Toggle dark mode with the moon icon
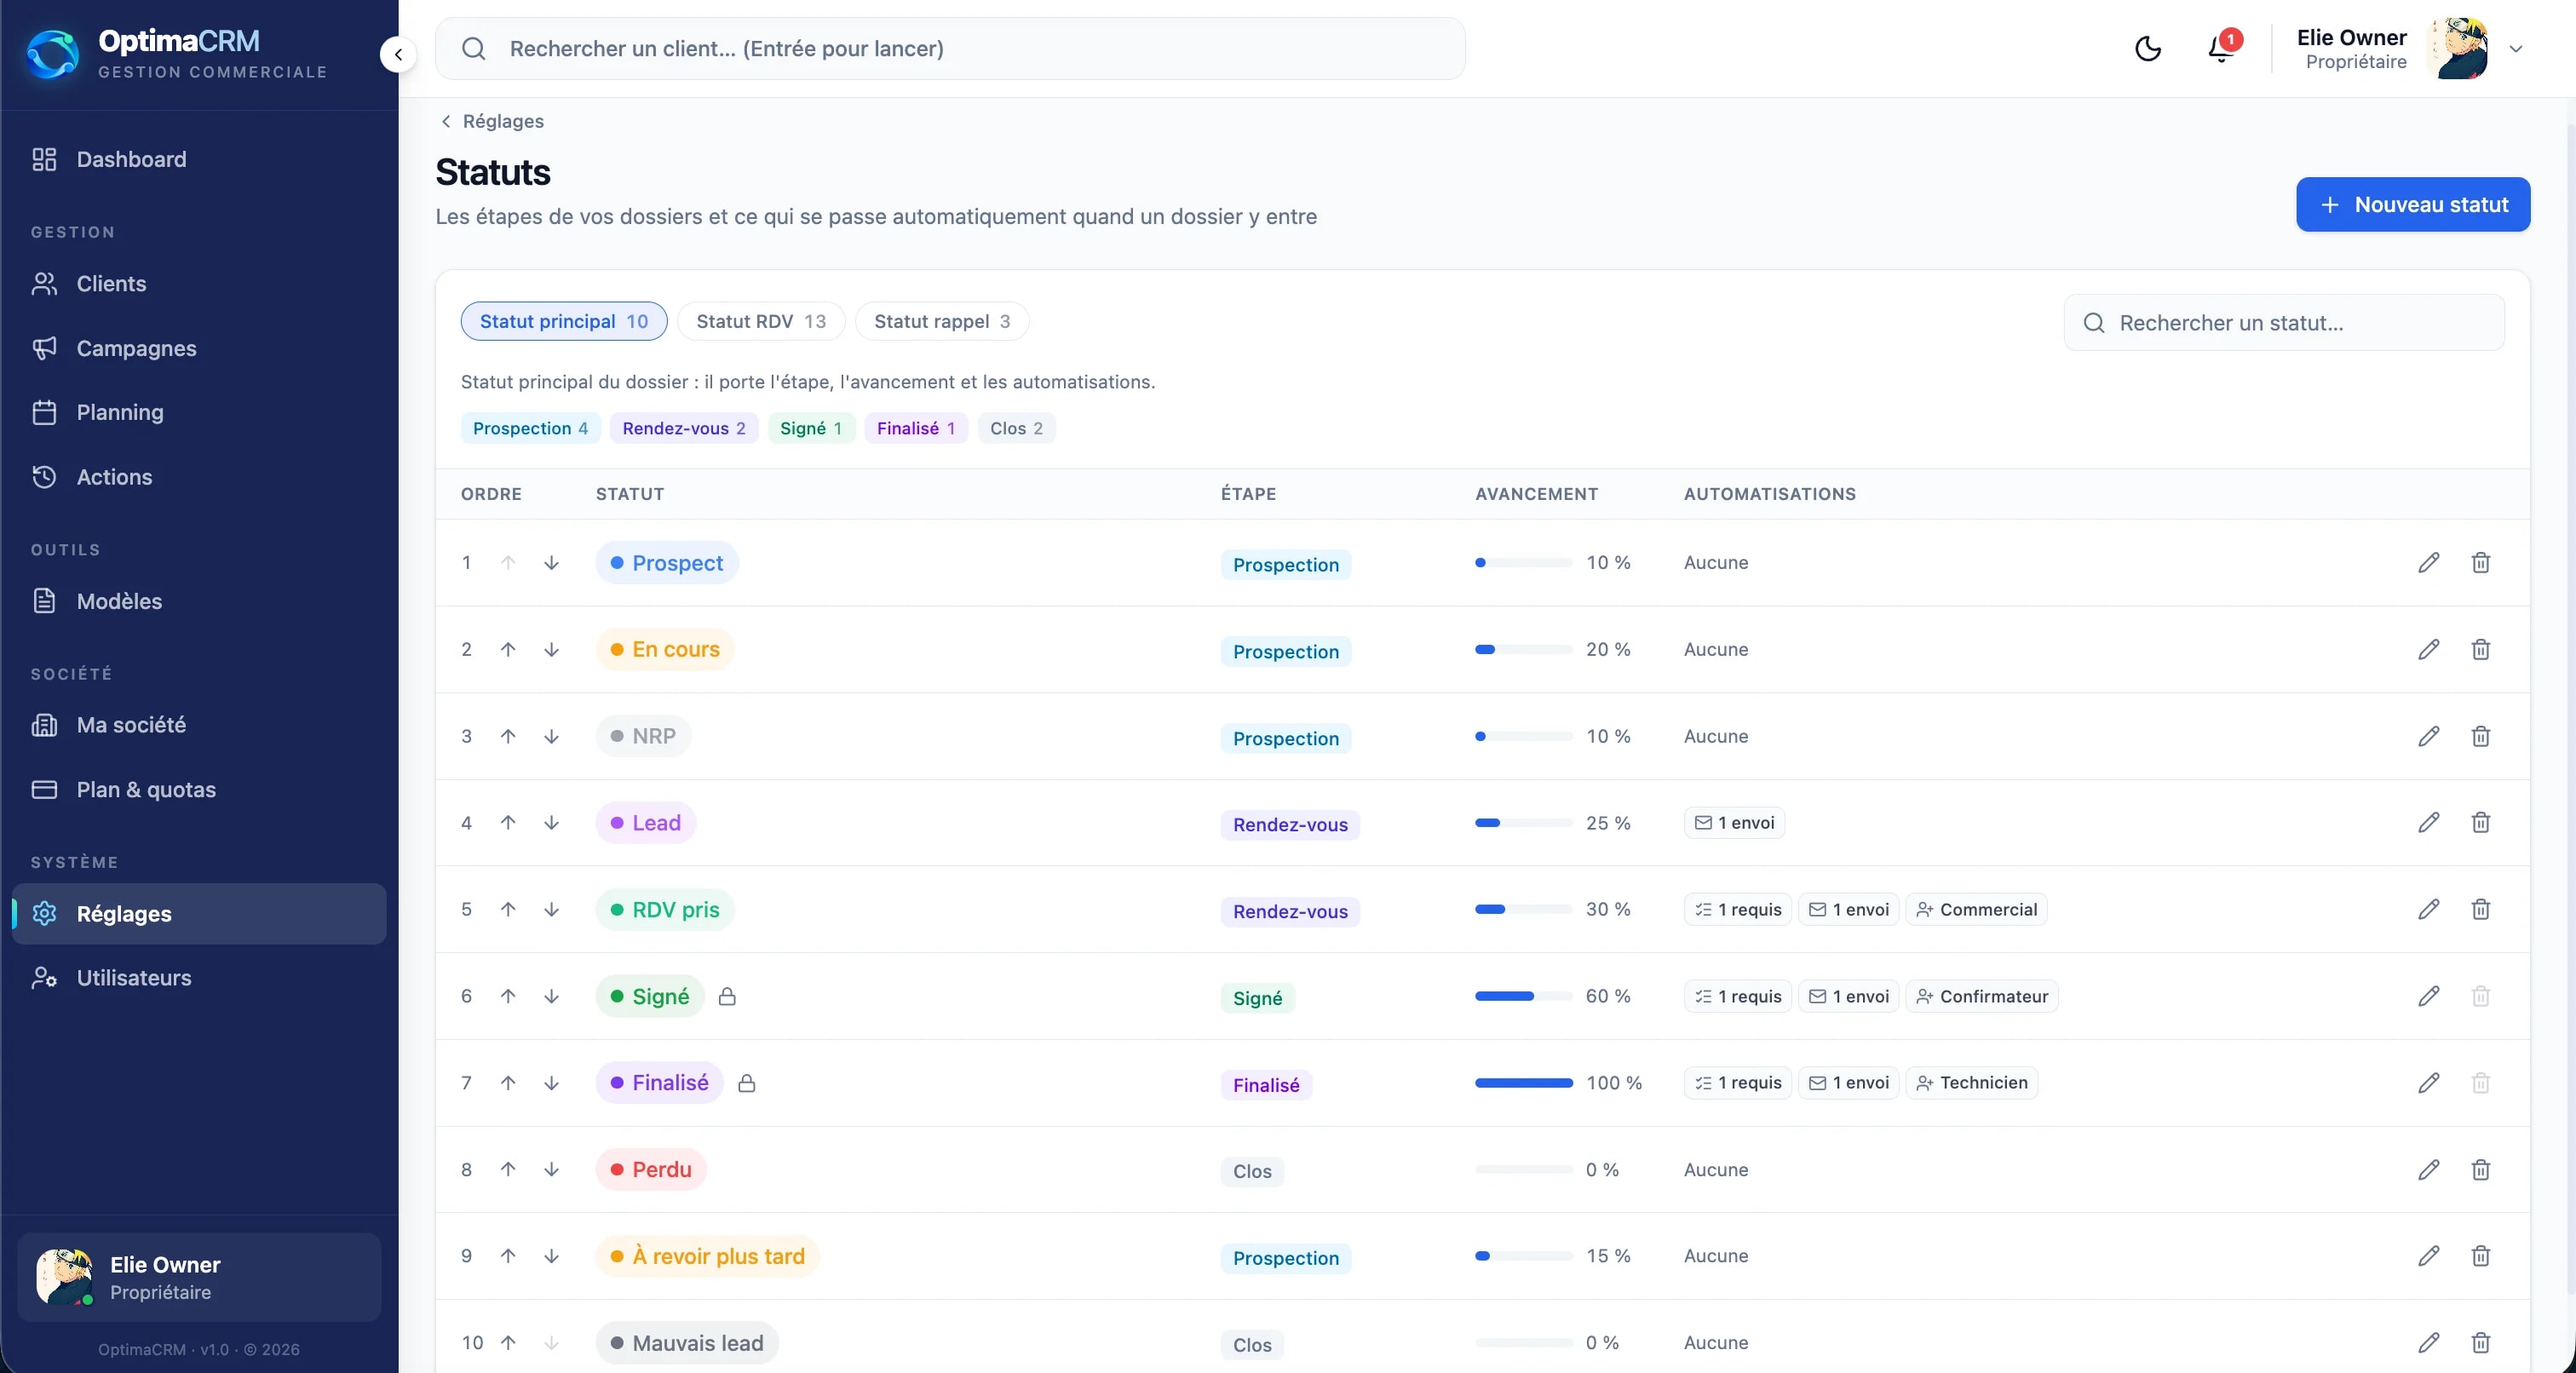Viewport: 2576px width, 1373px height. coord(2148,48)
